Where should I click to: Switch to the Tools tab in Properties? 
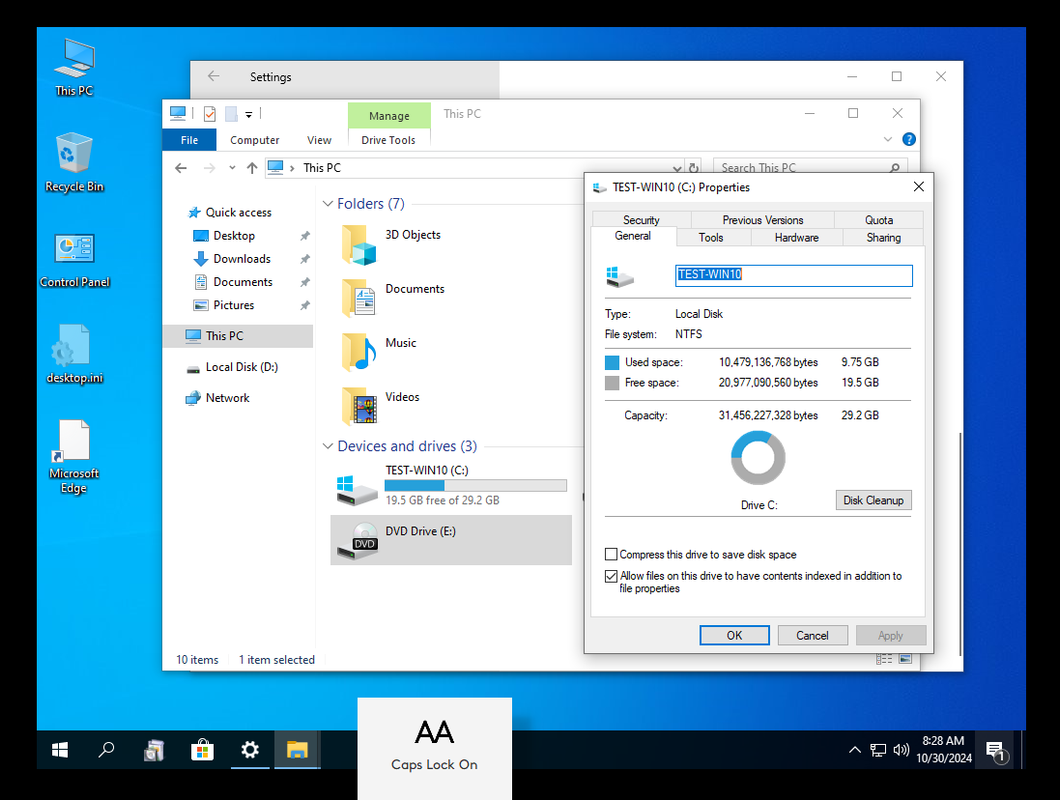tap(710, 237)
